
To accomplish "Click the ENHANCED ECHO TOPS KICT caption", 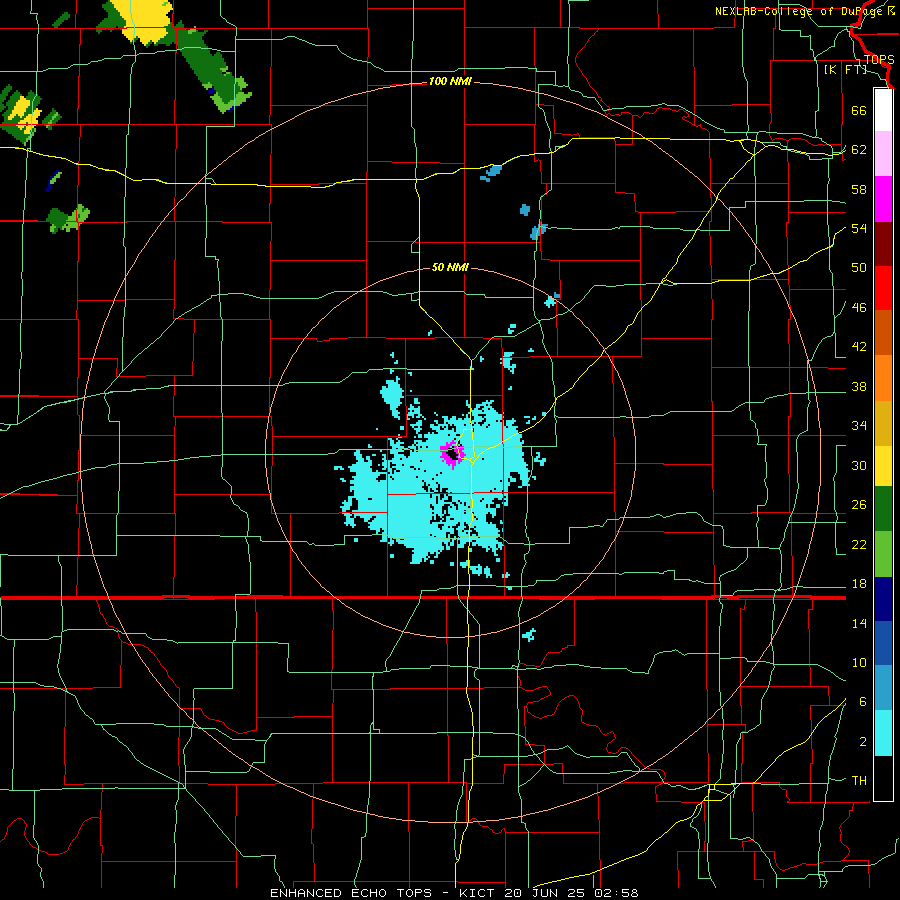I will [454, 893].
